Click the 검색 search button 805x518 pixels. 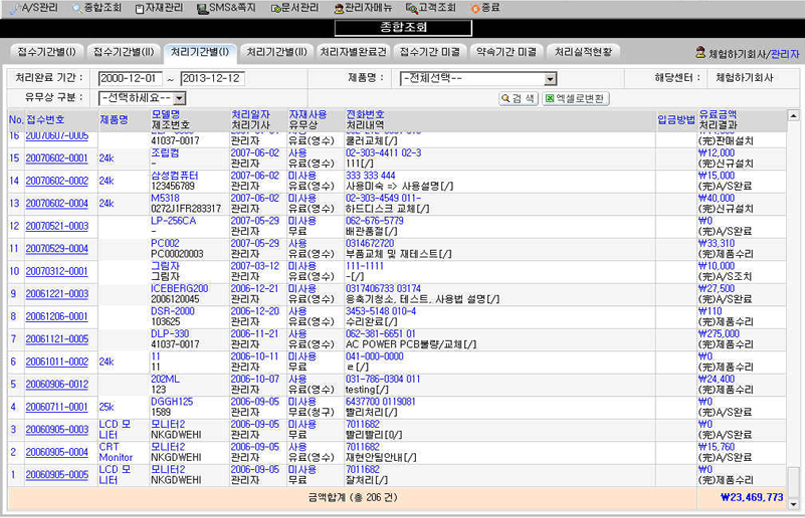click(518, 98)
